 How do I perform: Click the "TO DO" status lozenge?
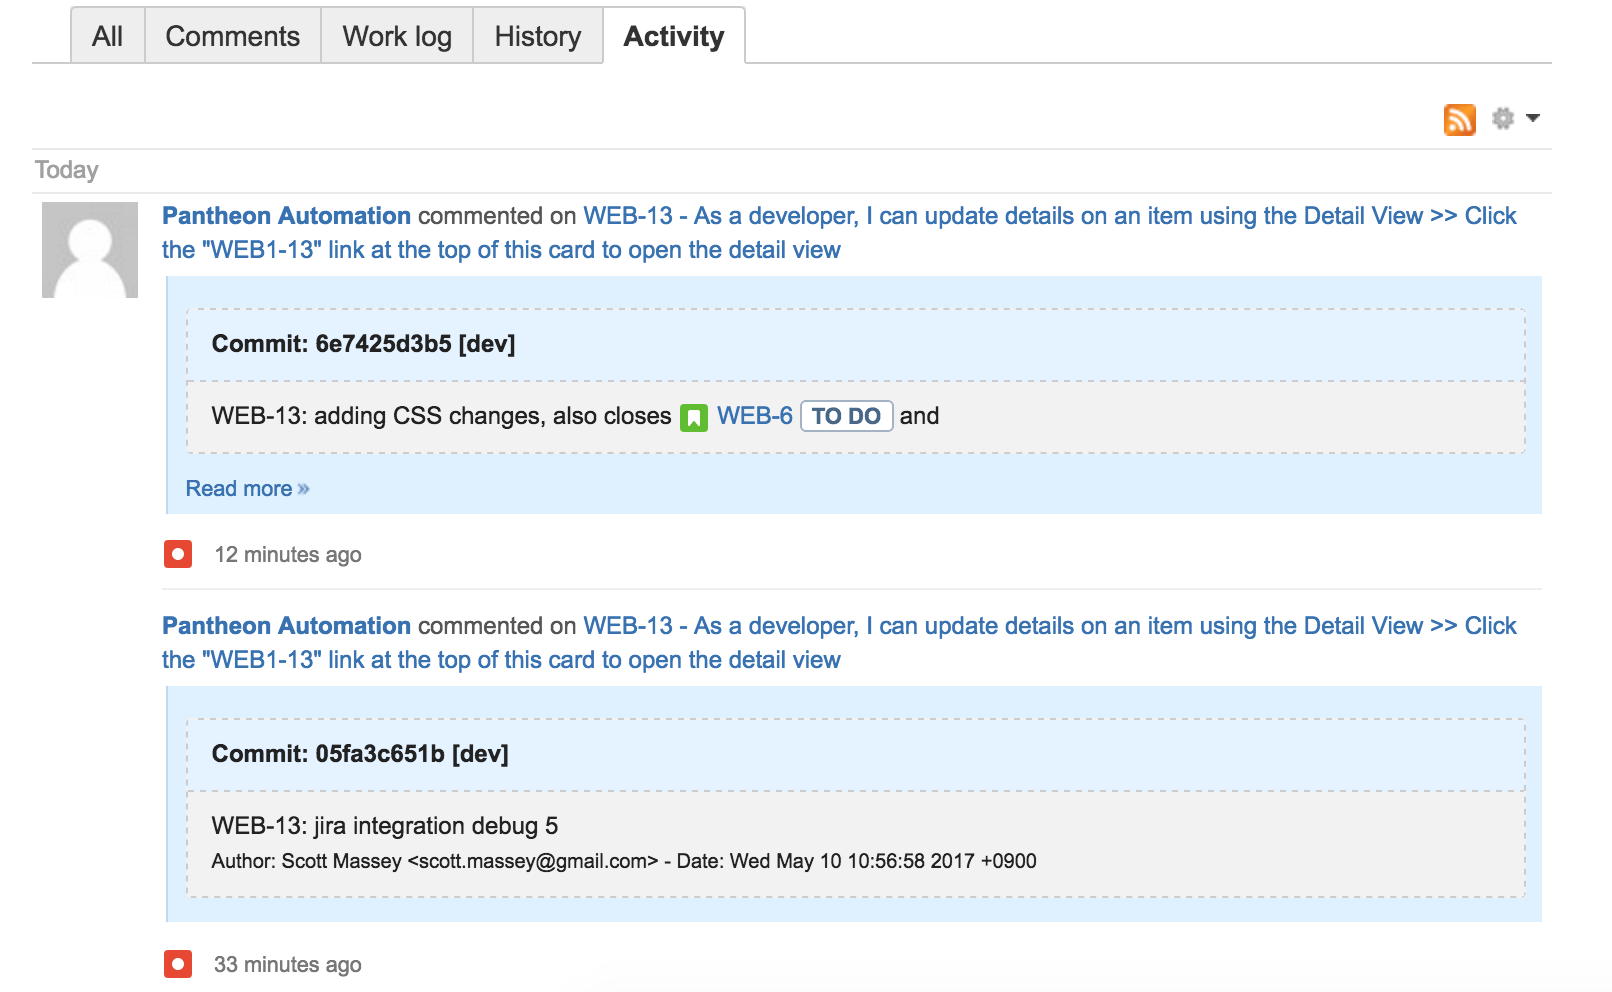846,415
